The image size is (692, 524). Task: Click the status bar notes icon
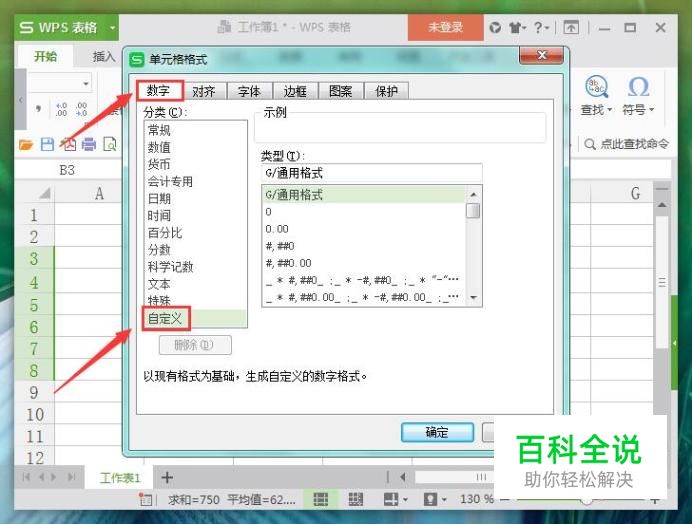point(145,499)
